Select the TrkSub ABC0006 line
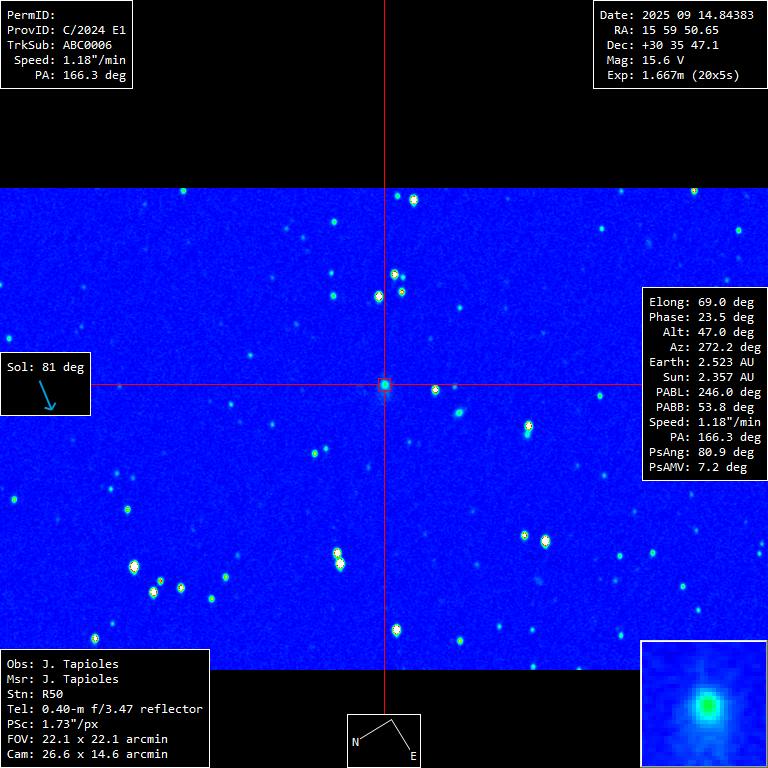768x768 pixels. click(x=59, y=45)
